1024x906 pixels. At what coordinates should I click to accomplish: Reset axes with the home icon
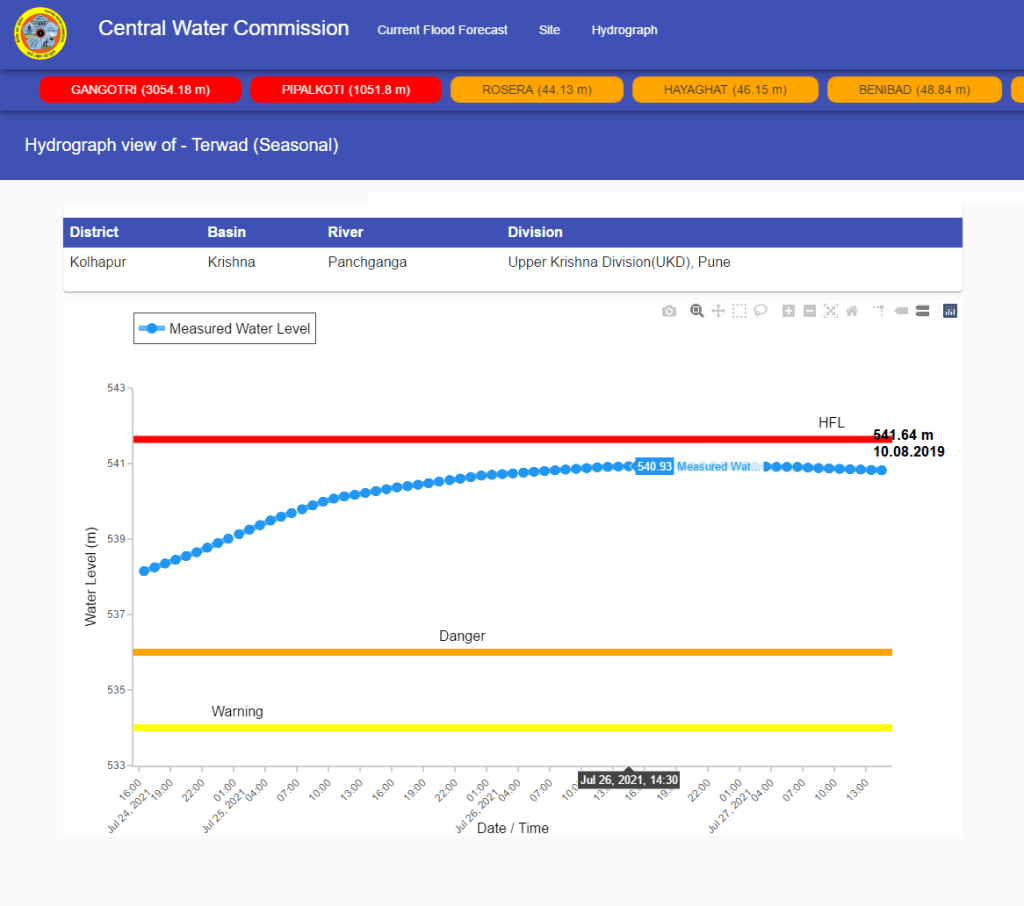(x=852, y=311)
